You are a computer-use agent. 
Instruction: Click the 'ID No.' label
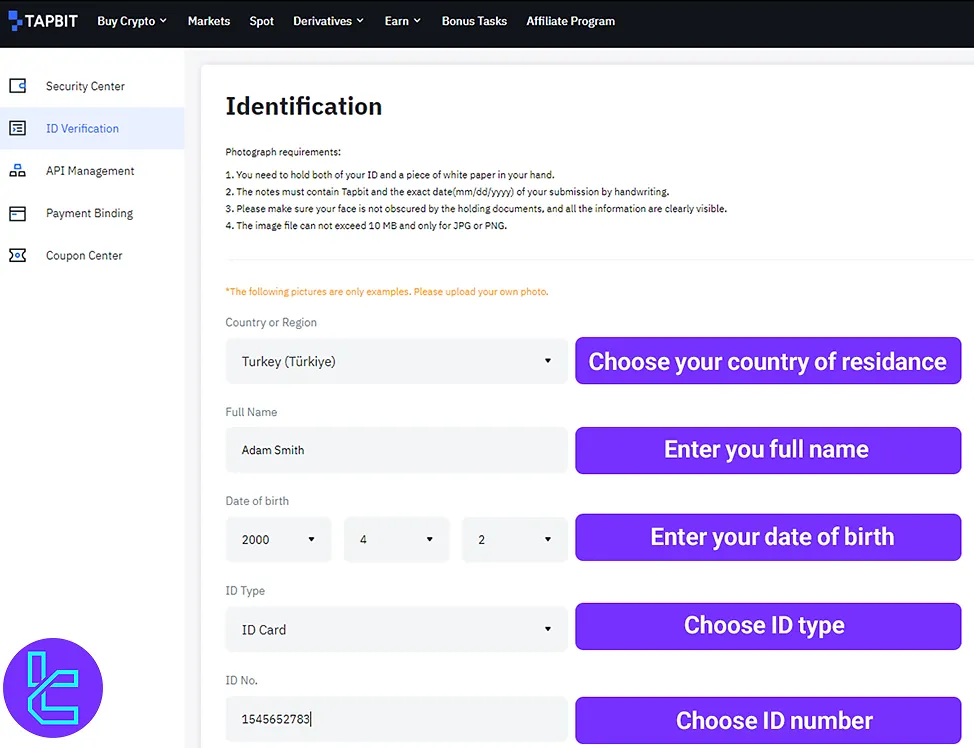pos(242,680)
